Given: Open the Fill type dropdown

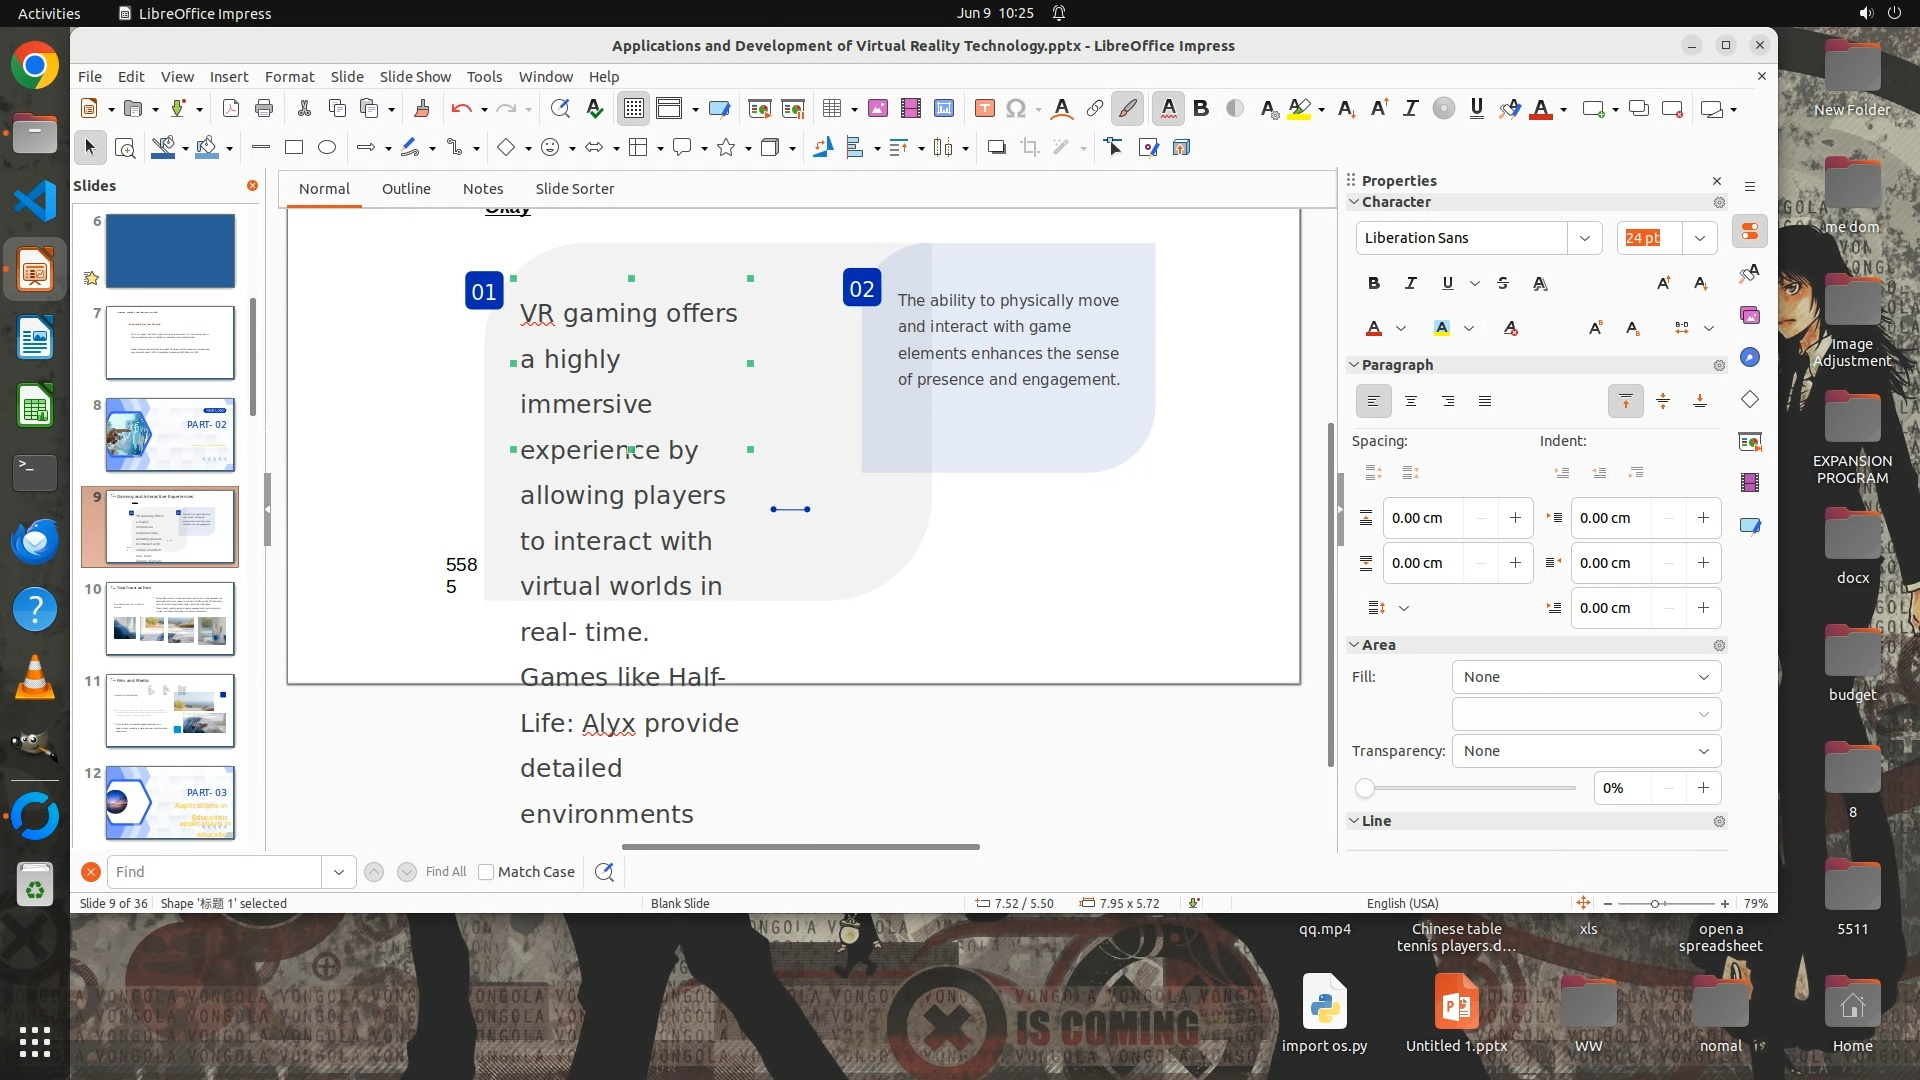Looking at the screenshot, I should pos(1586,677).
